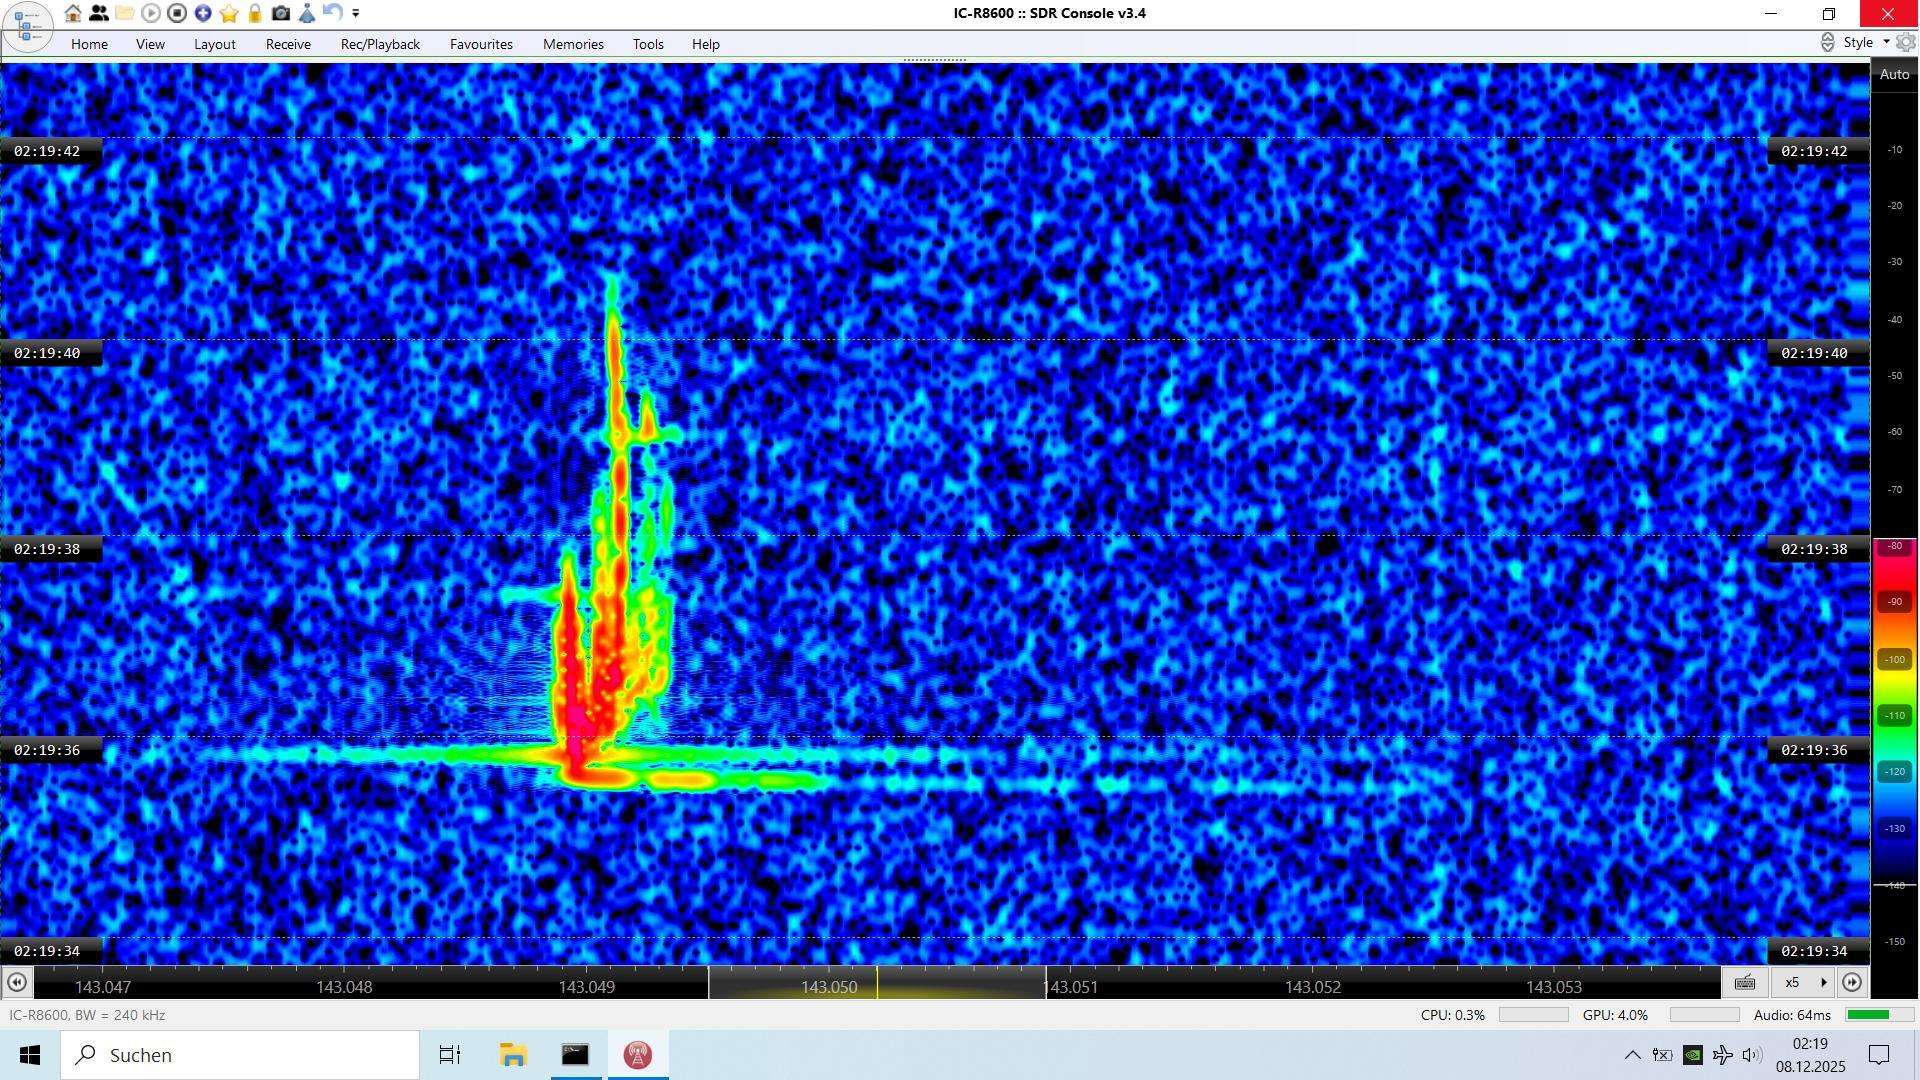Click the scroll frequency left button
The height and width of the screenshot is (1080, 1920).
coord(16,983)
